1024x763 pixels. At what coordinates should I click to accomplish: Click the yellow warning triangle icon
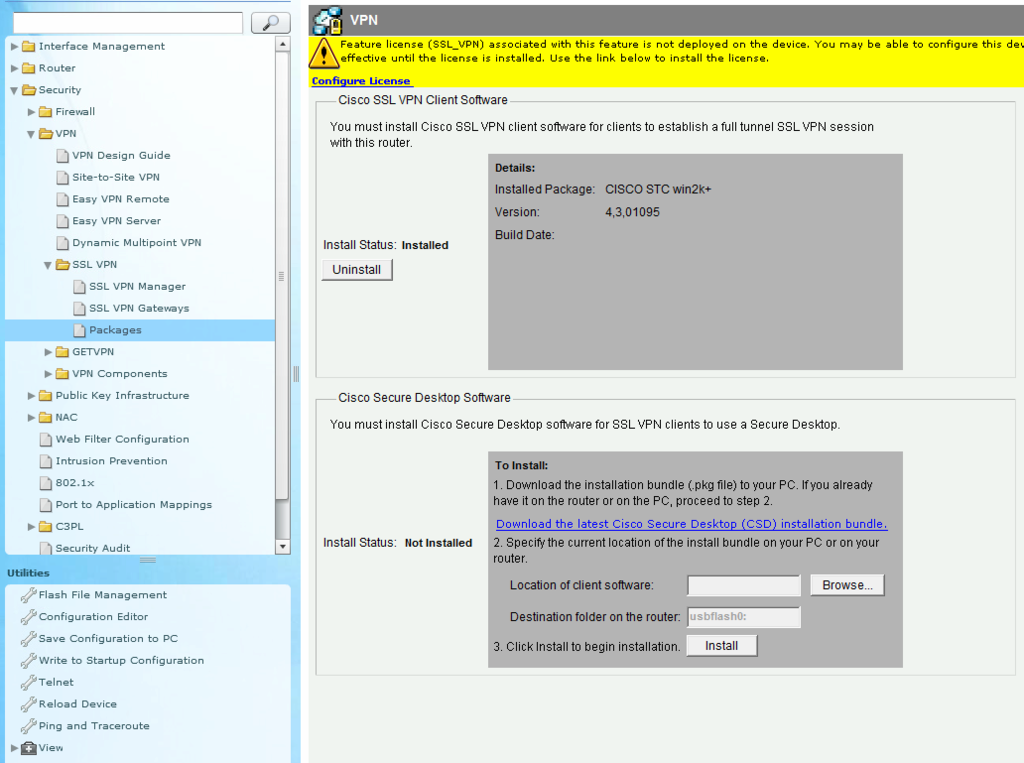[x=323, y=53]
